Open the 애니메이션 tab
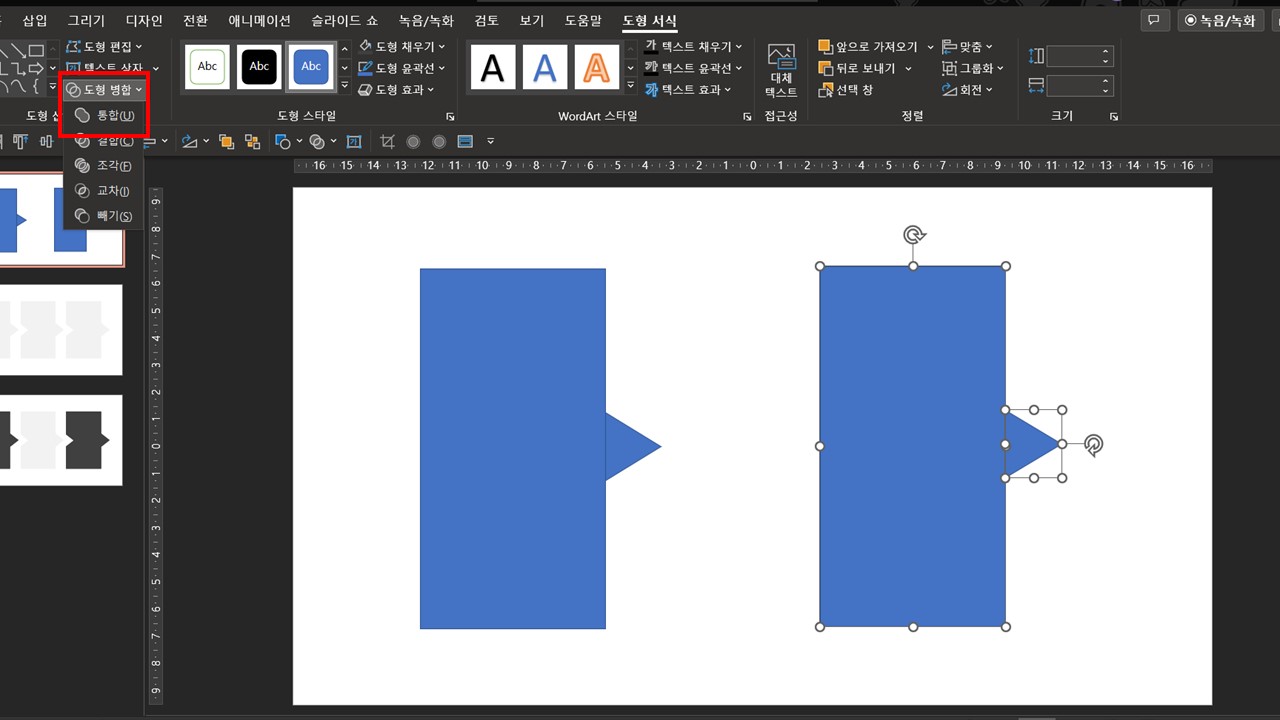Screen dimensions: 1280x720 [x=259, y=20]
